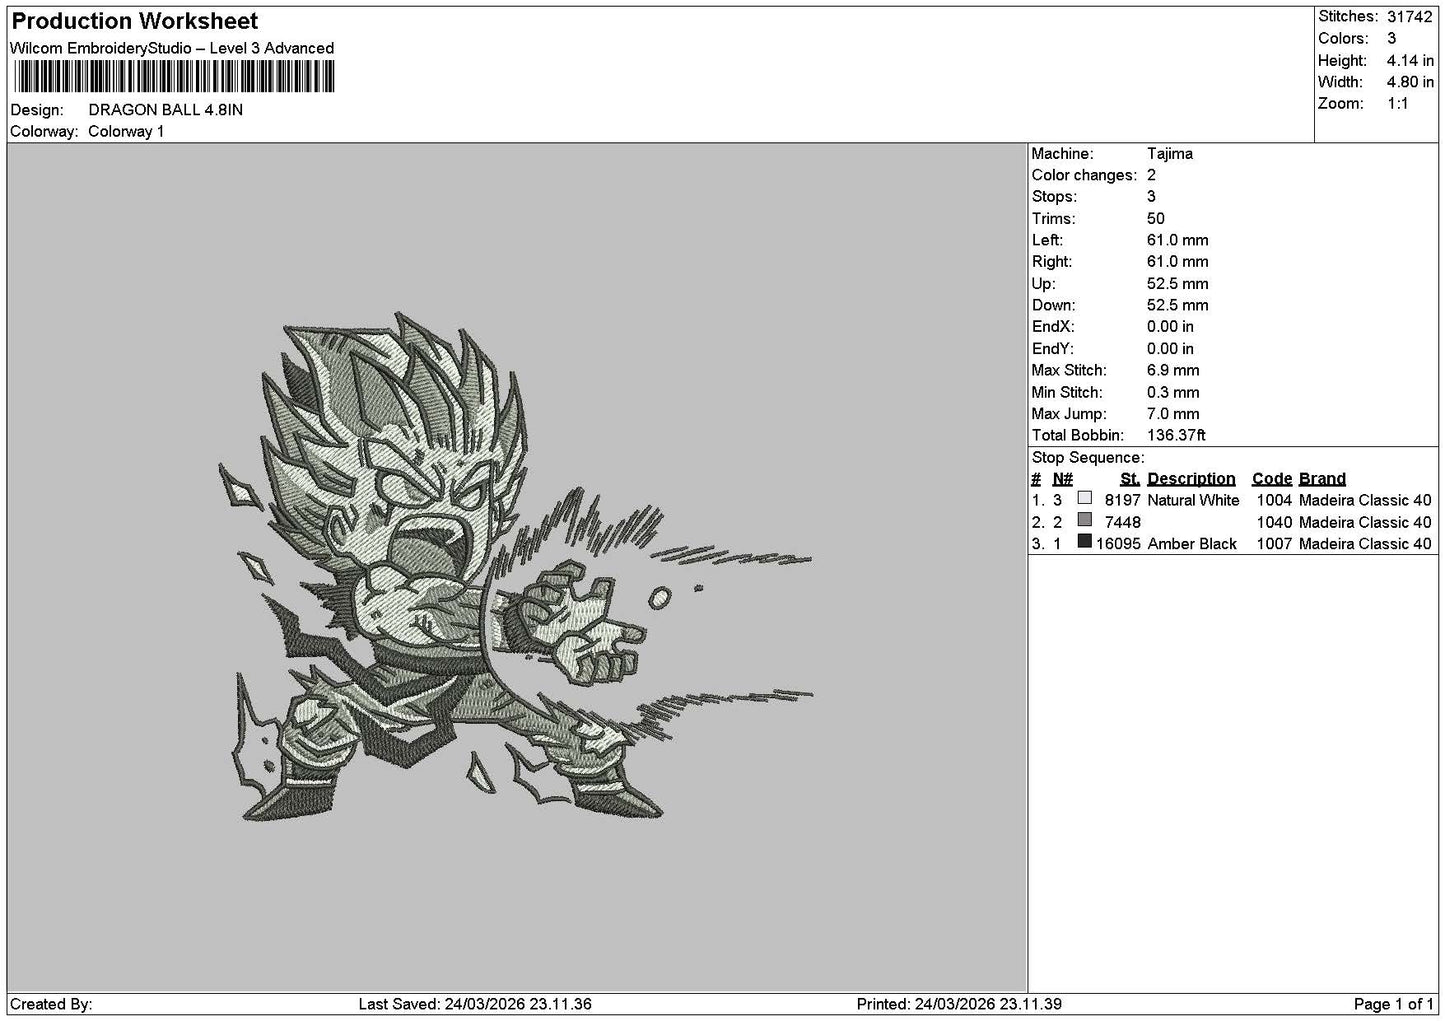Screen dimensions: 1445x1021
Task: Click the Natural White color swatch
Action: [1085, 499]
